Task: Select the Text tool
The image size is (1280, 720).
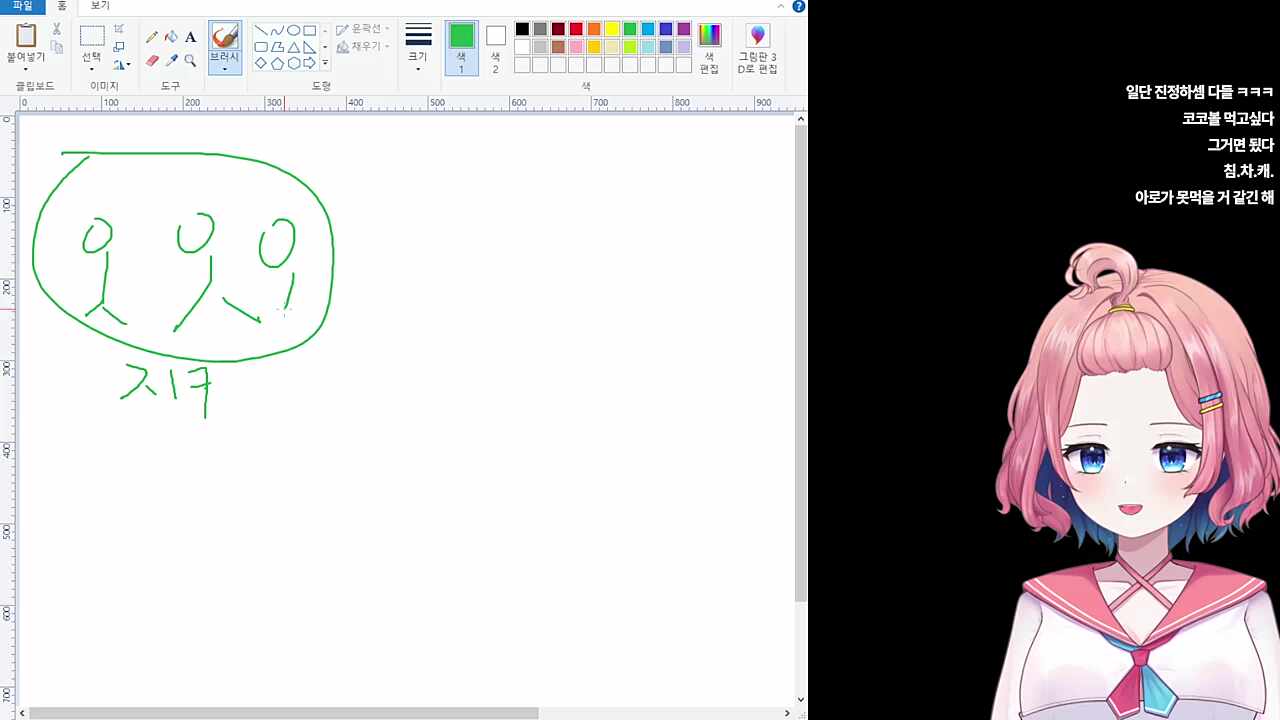Action: coord(190,37)
